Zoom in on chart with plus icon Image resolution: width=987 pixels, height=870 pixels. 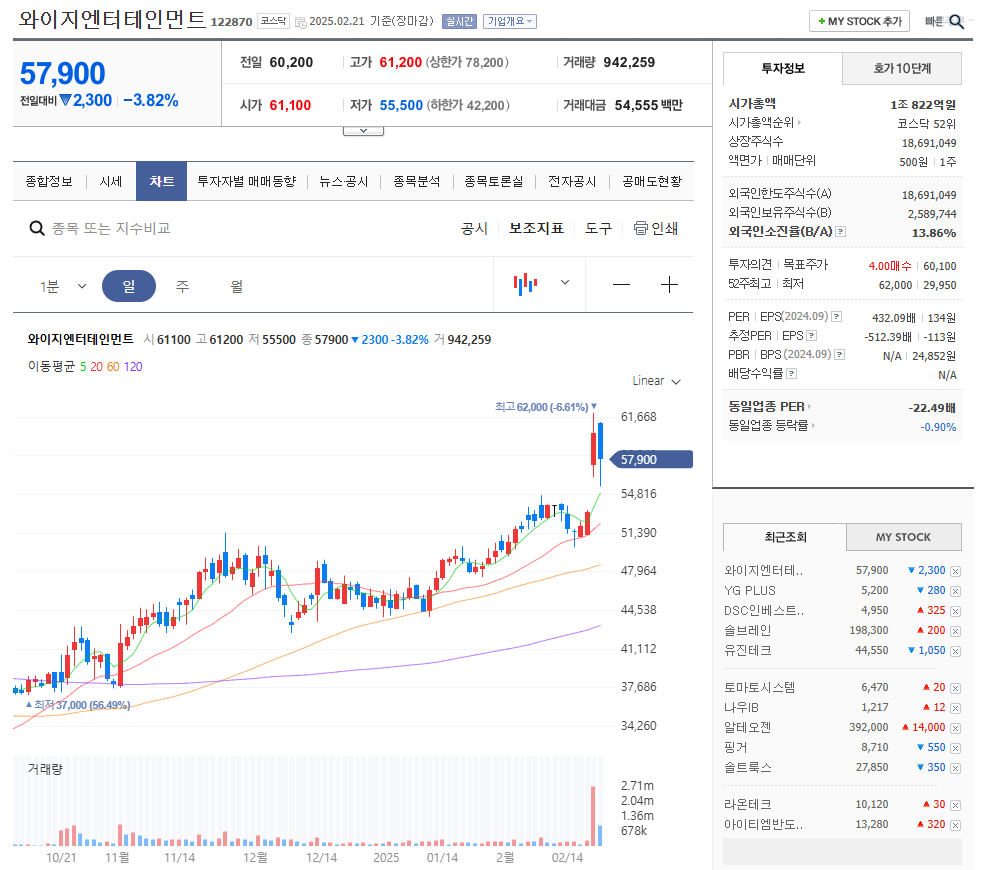[669, 284]
